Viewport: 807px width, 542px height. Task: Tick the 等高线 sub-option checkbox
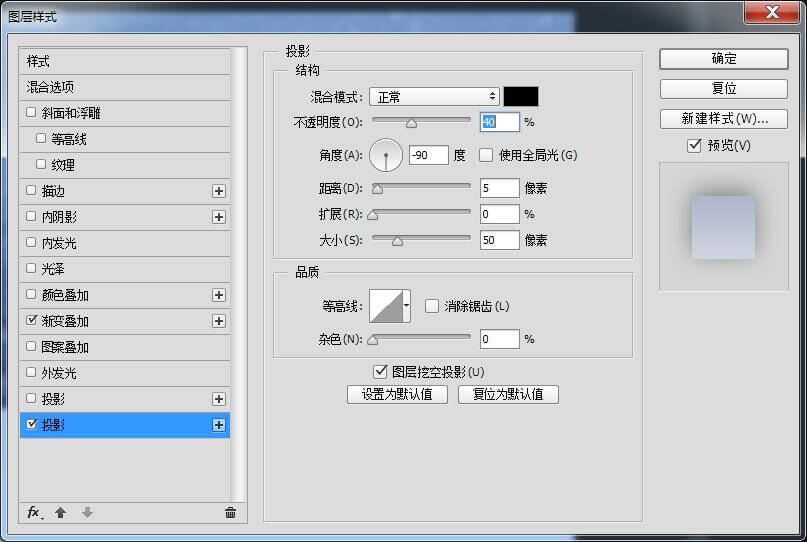(x=41, y=138)
